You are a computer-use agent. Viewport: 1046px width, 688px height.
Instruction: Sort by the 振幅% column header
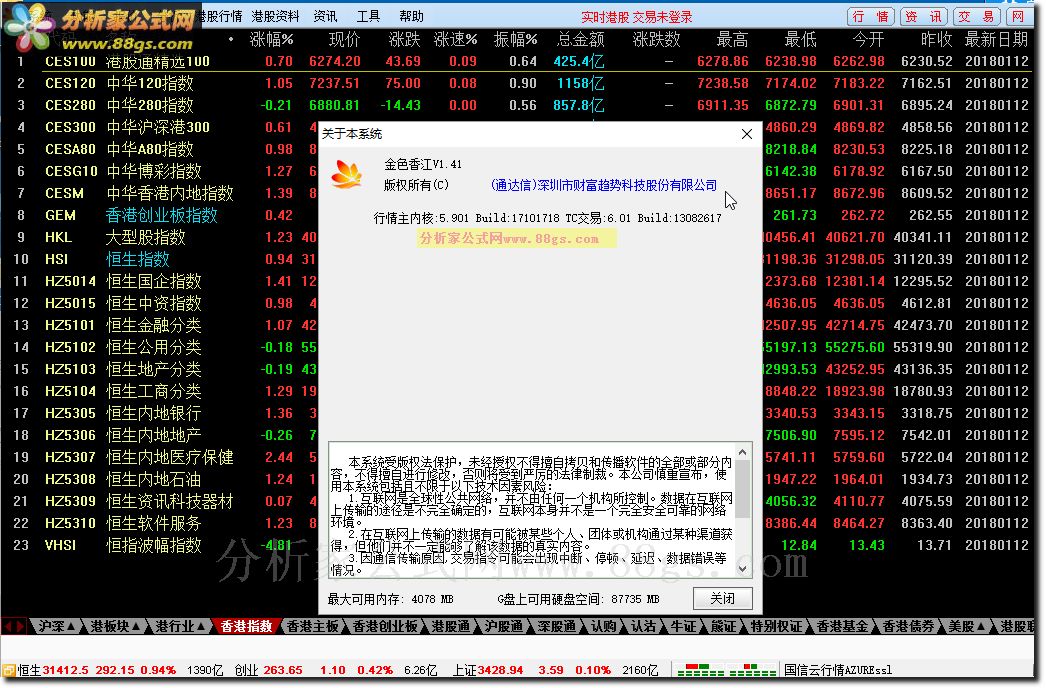[x=515, y=40]
